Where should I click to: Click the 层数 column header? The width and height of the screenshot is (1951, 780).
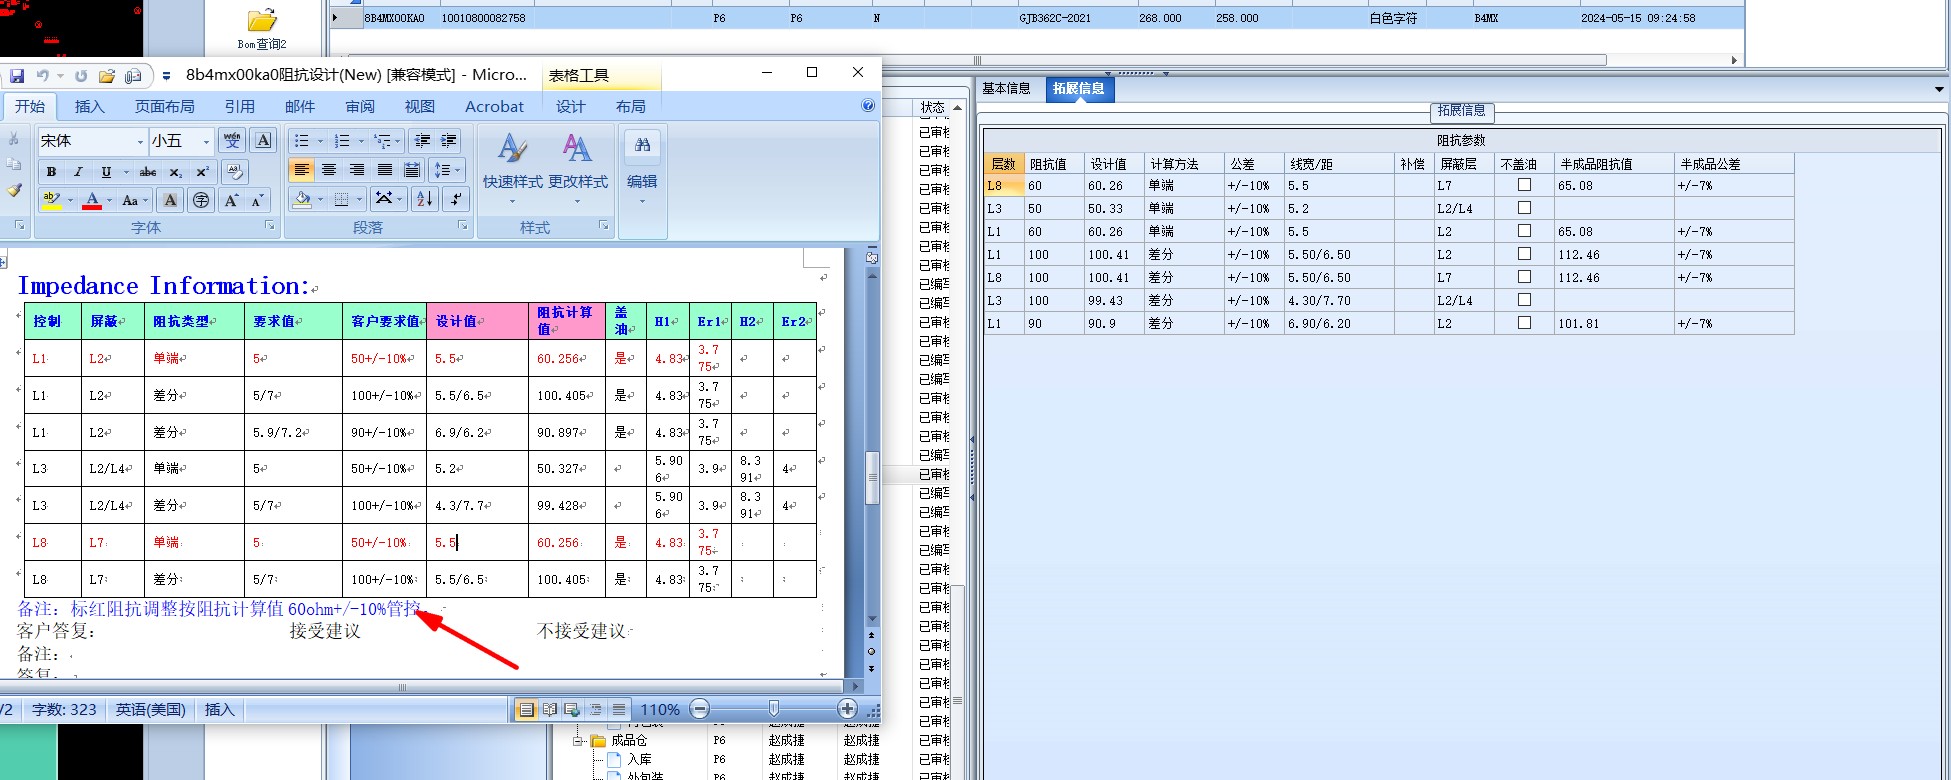coord(1004,163)
